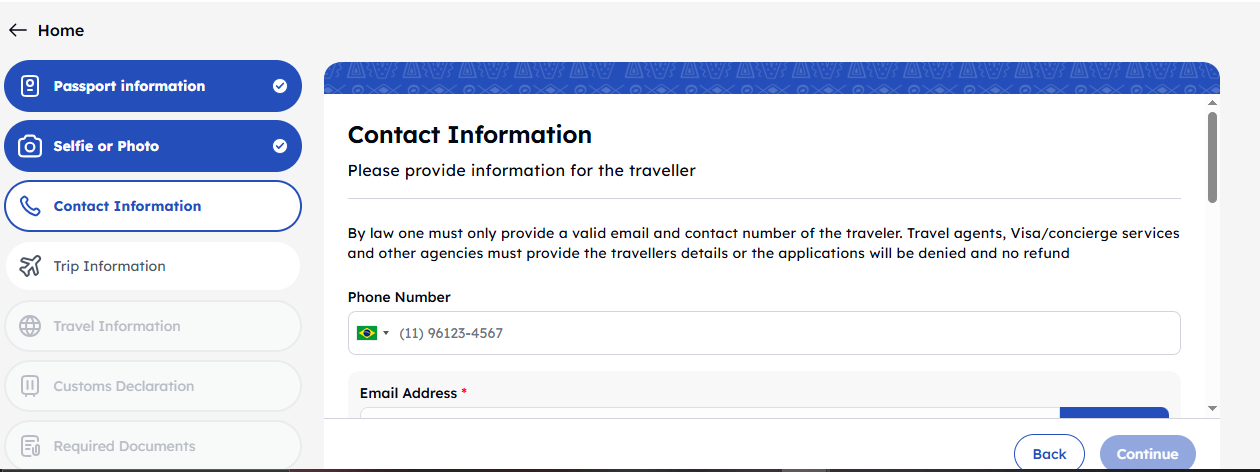Click the form's vertical scrollbar thumb
This screenshot has width=1260, height=472.
tap(1212, 156)
